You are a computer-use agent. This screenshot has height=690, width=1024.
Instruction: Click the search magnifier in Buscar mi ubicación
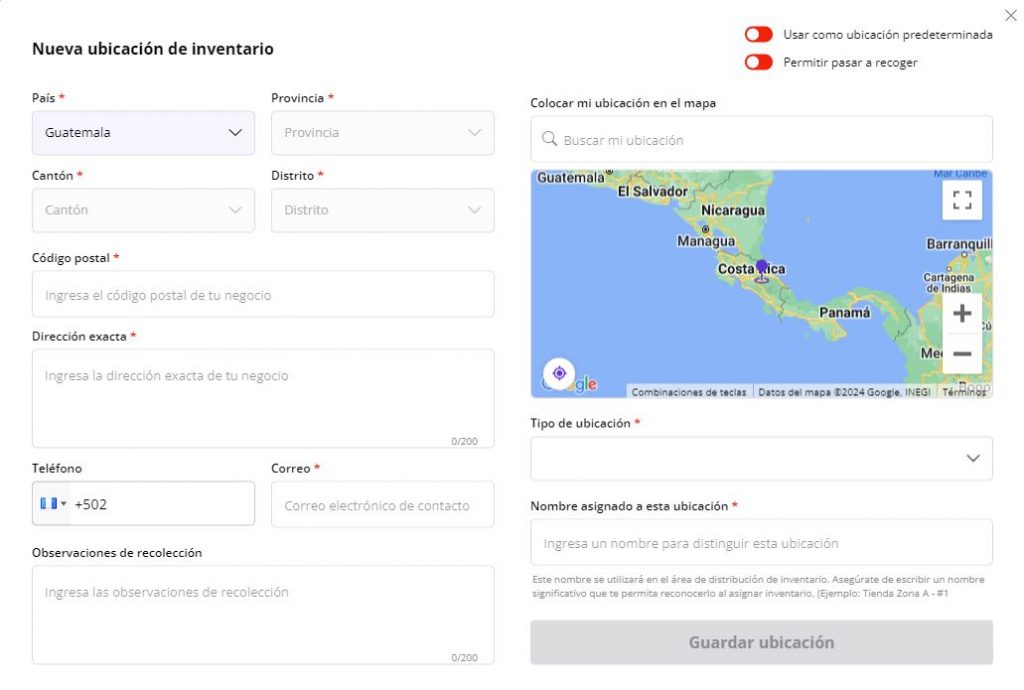coord(548,139)
